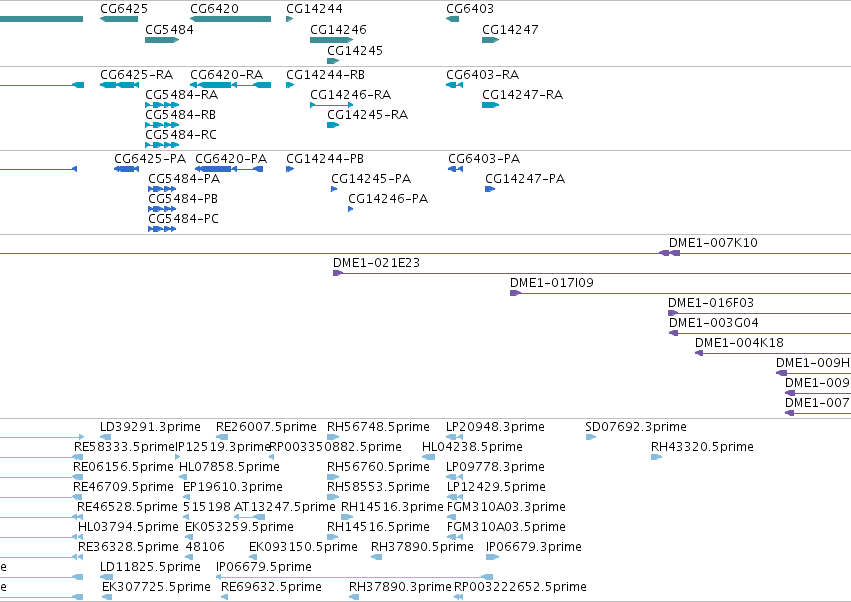Select the teal gene bar below CG6420

(x=231, y=19)
